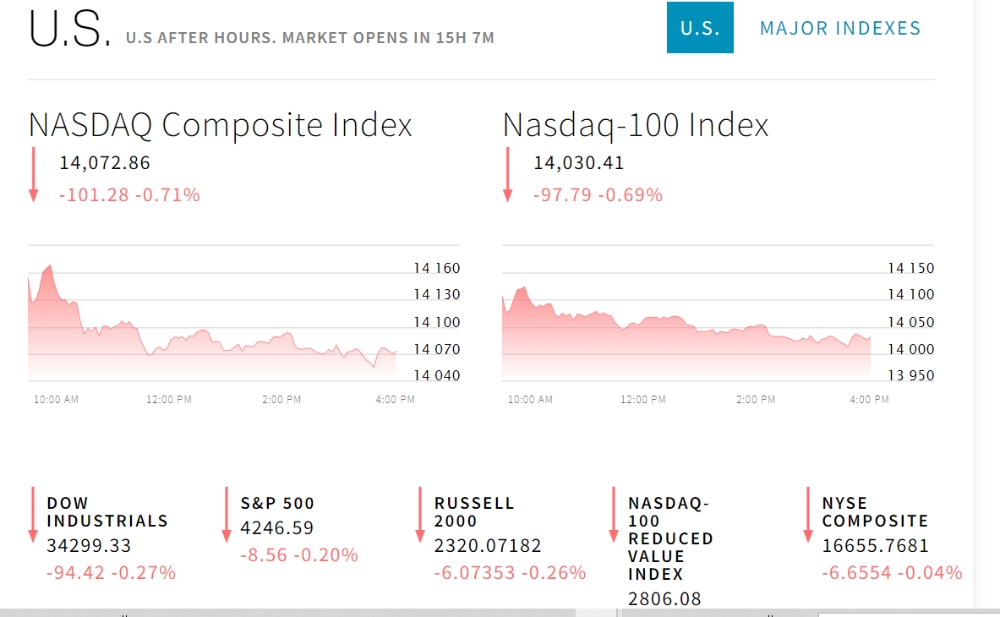Viewport: 1000px width, 617px height.
Task: Open the Dow Industrials index link
Action: [x=107, y=512]
